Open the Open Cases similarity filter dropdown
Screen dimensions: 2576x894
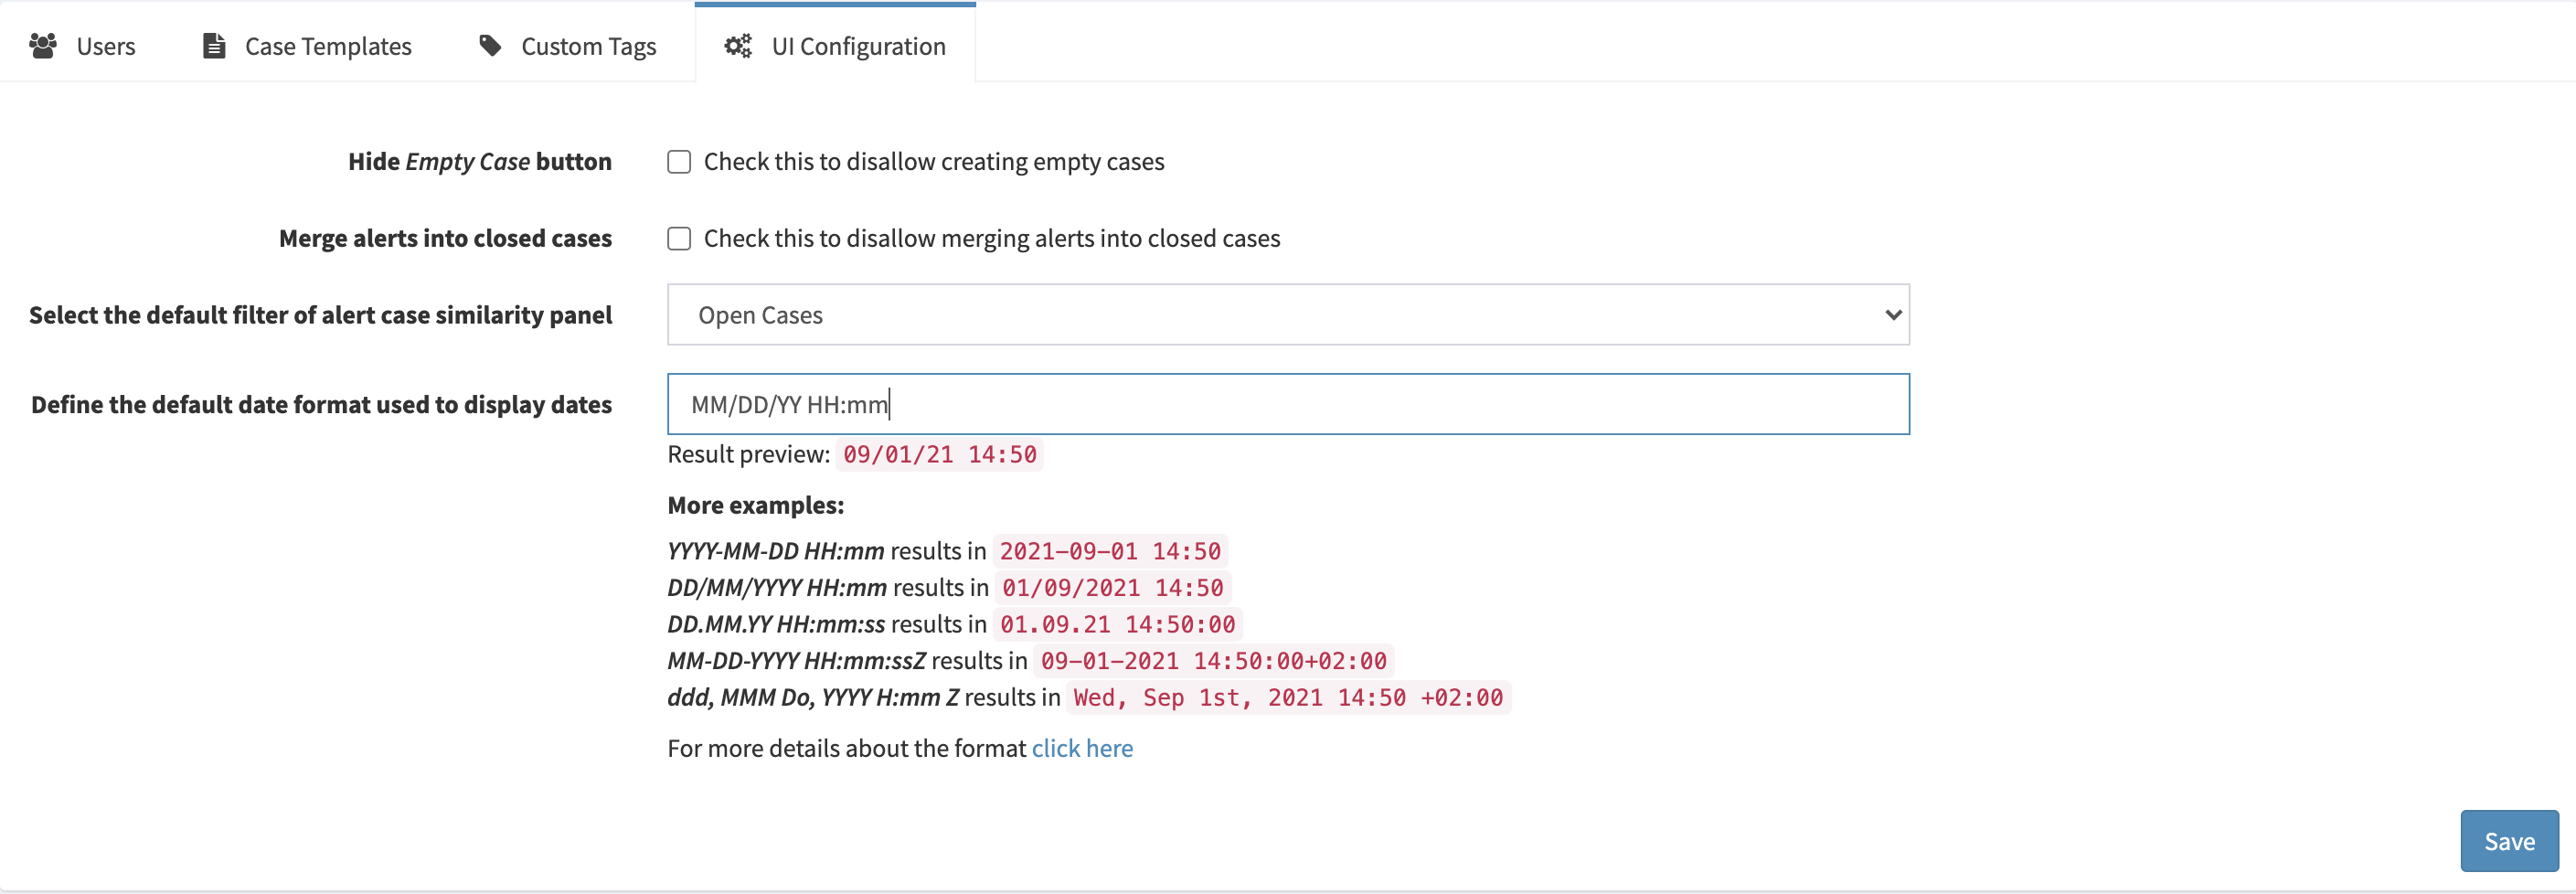(x=1288, y=315)
